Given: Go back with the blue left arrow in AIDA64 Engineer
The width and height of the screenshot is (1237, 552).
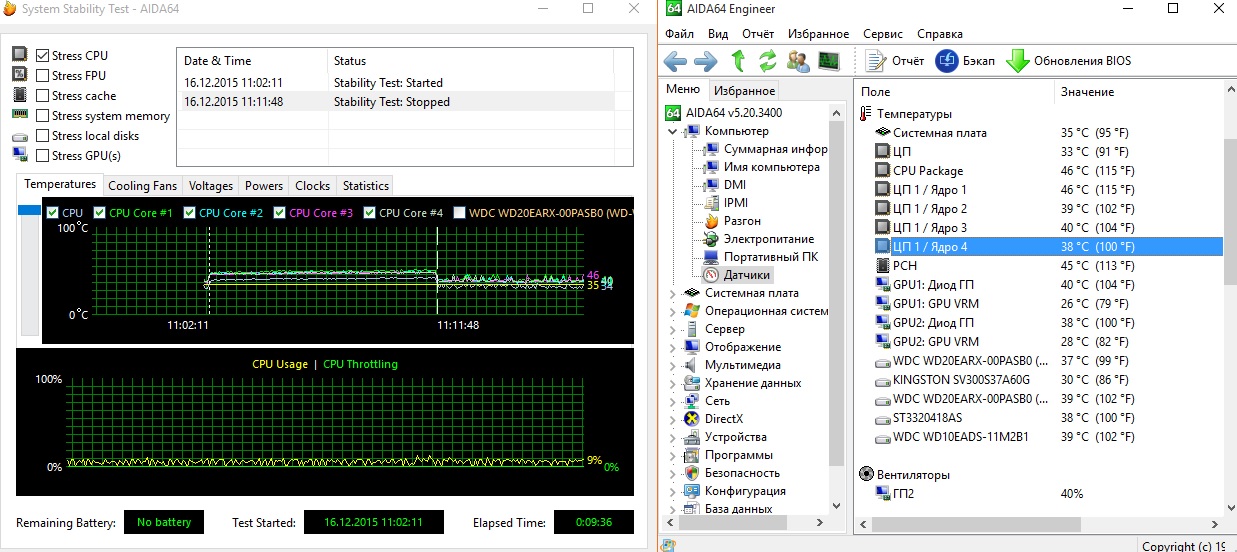Looking at the screenshot, I should pyautogui.click(x=675, y=61).
